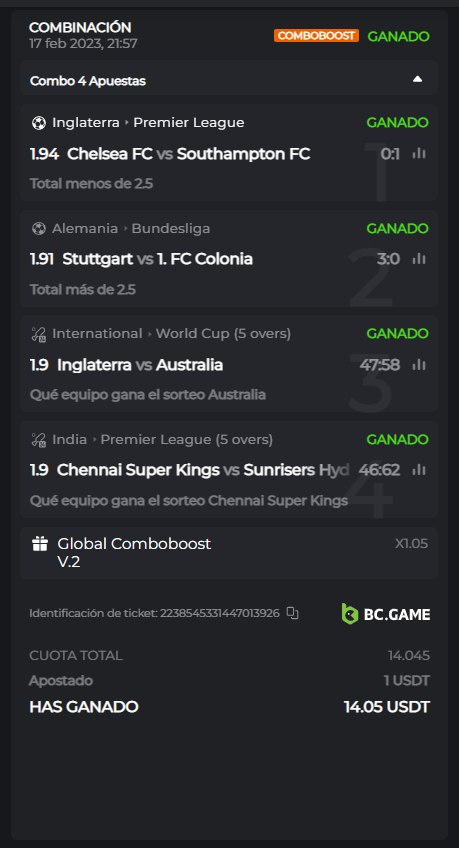Open Inglaterra vs Australia match details
This screenshot has width=459, height=848.
pyautogui.click(x=126, y=365)
